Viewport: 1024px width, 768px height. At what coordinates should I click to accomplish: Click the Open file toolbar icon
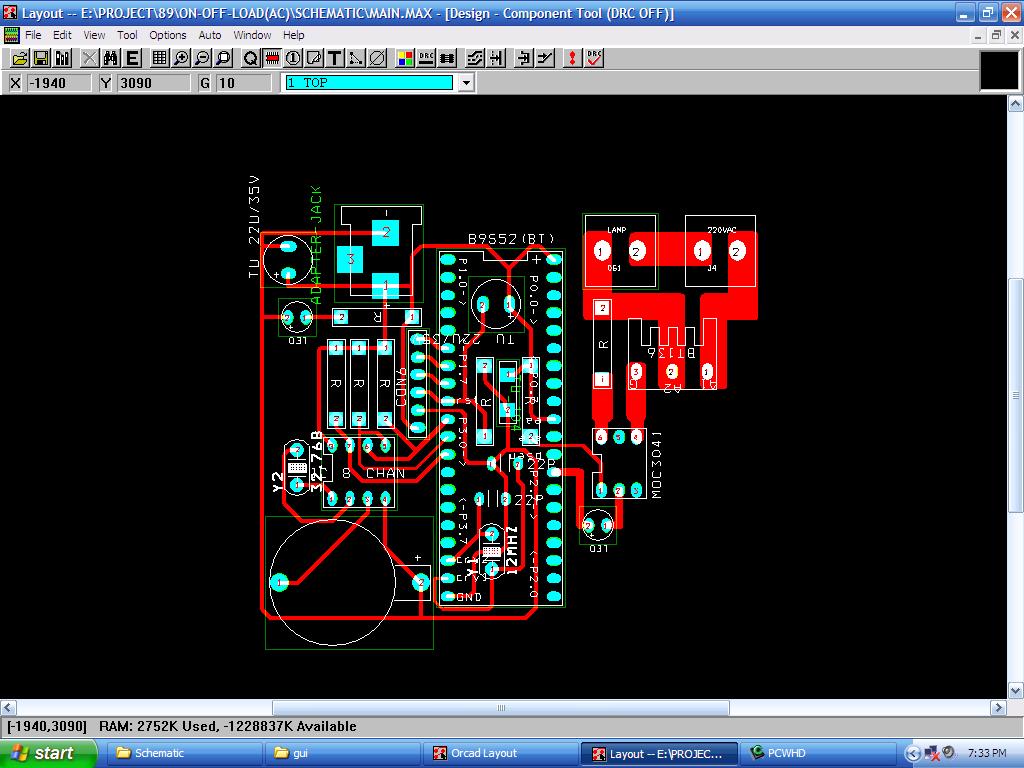pos(20,59)
